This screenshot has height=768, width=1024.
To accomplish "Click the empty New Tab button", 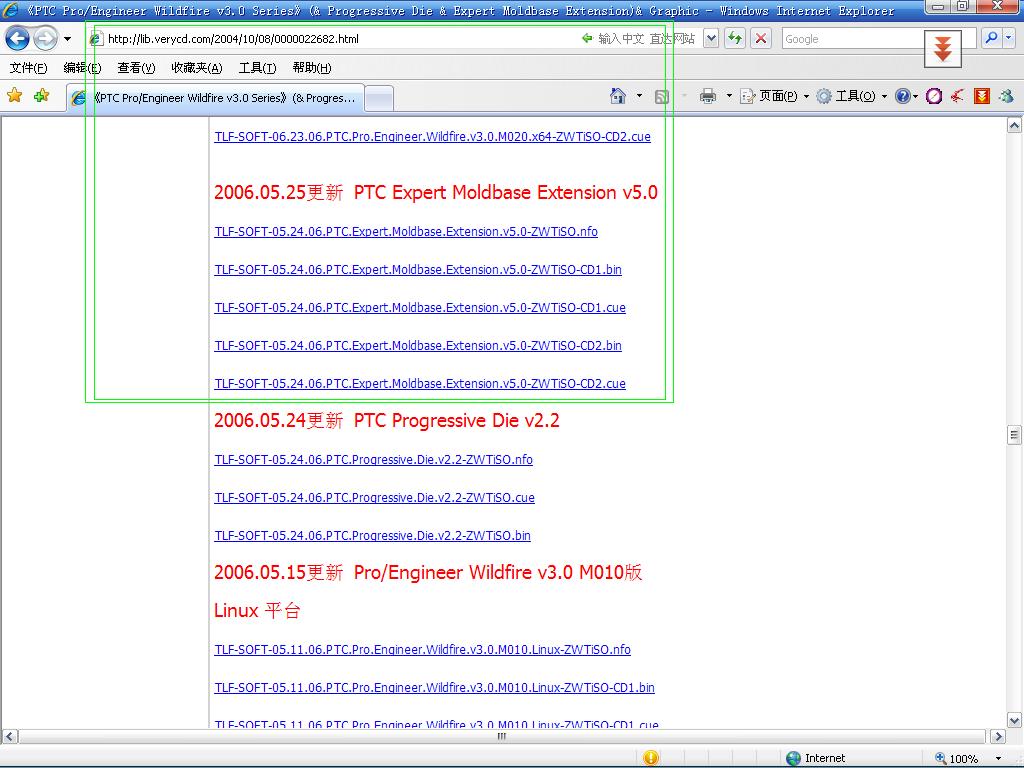I will tap(379, 99).
